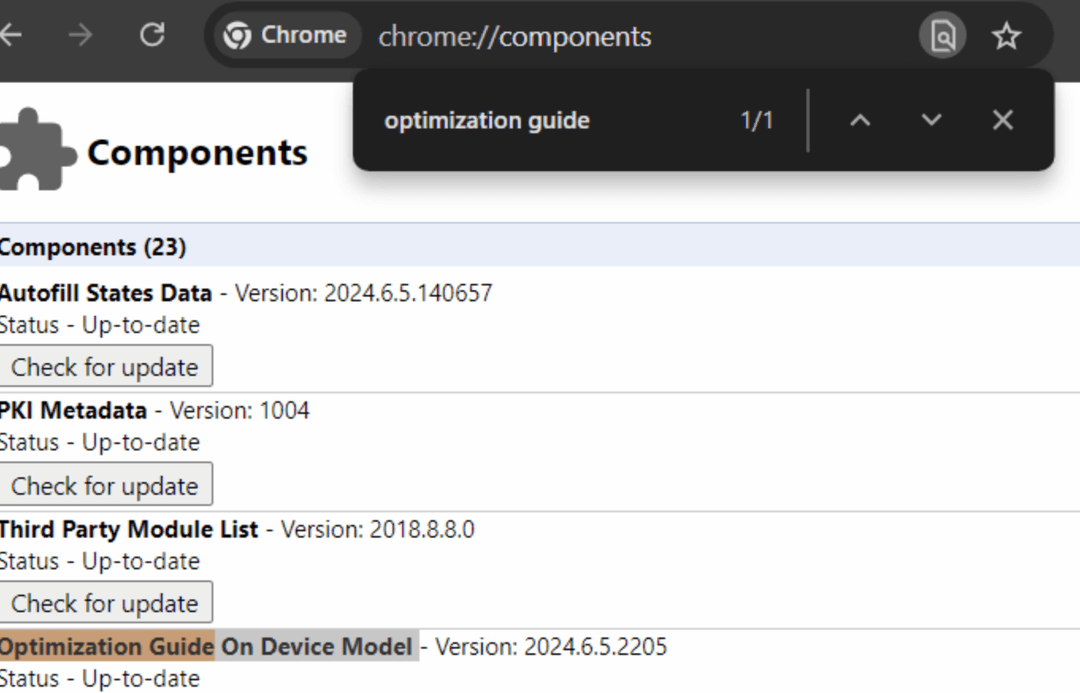Open the find-in-page search icon
The image size is (1080, 693).
pyautogui.click(x=942, y=36)
